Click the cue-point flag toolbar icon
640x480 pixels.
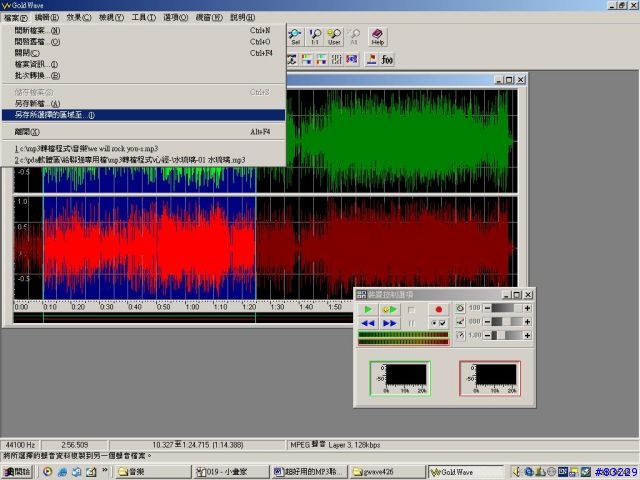pos(371,60)
